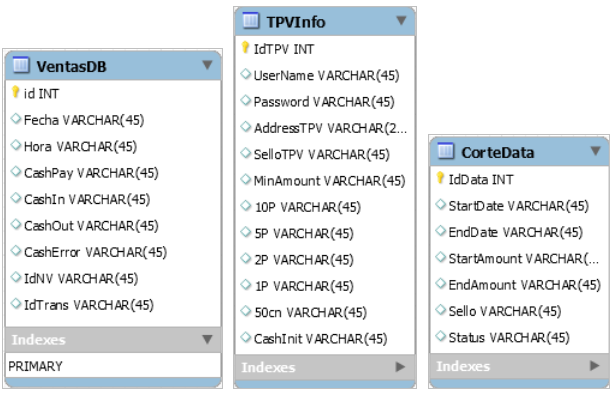Screen dimensions: 613x394
Task: Select the Password VARCHAR(45) column
Action: click(325, 102)
